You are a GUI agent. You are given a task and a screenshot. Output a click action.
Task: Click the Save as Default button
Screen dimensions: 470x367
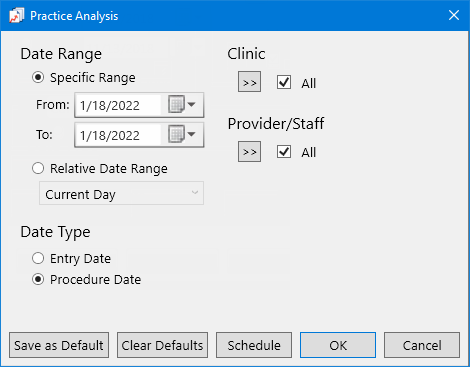point(59,345)
